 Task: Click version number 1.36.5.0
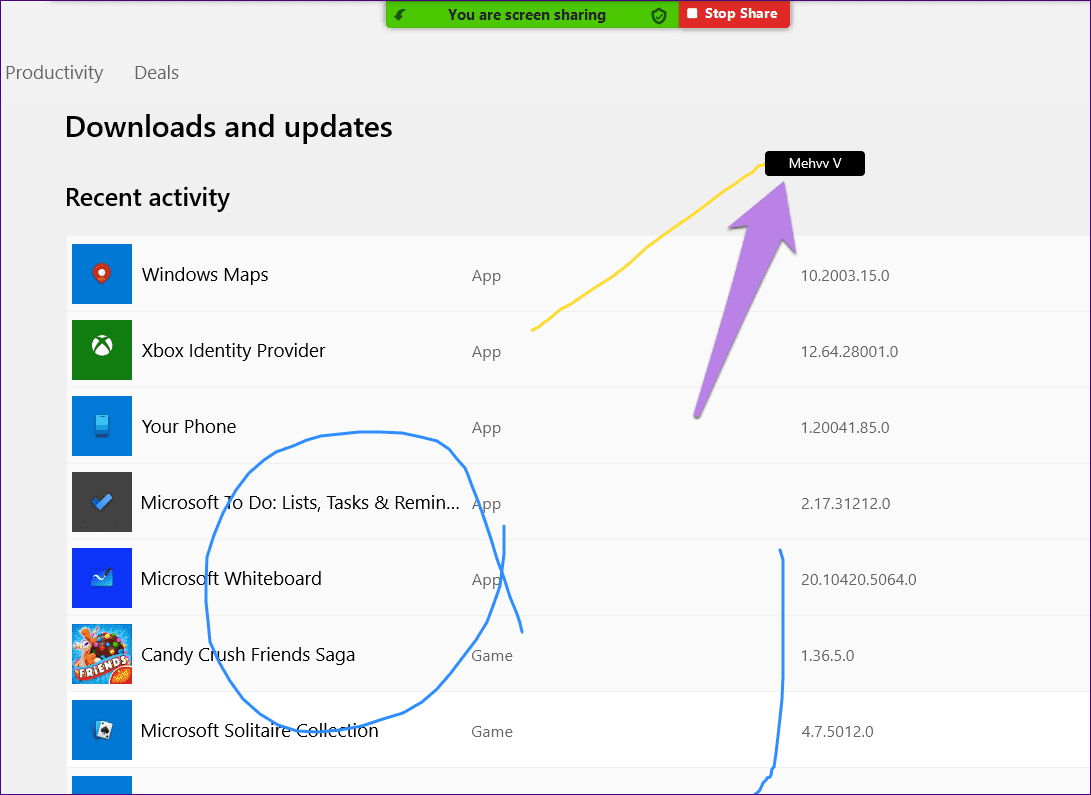(x=827, y=655)
